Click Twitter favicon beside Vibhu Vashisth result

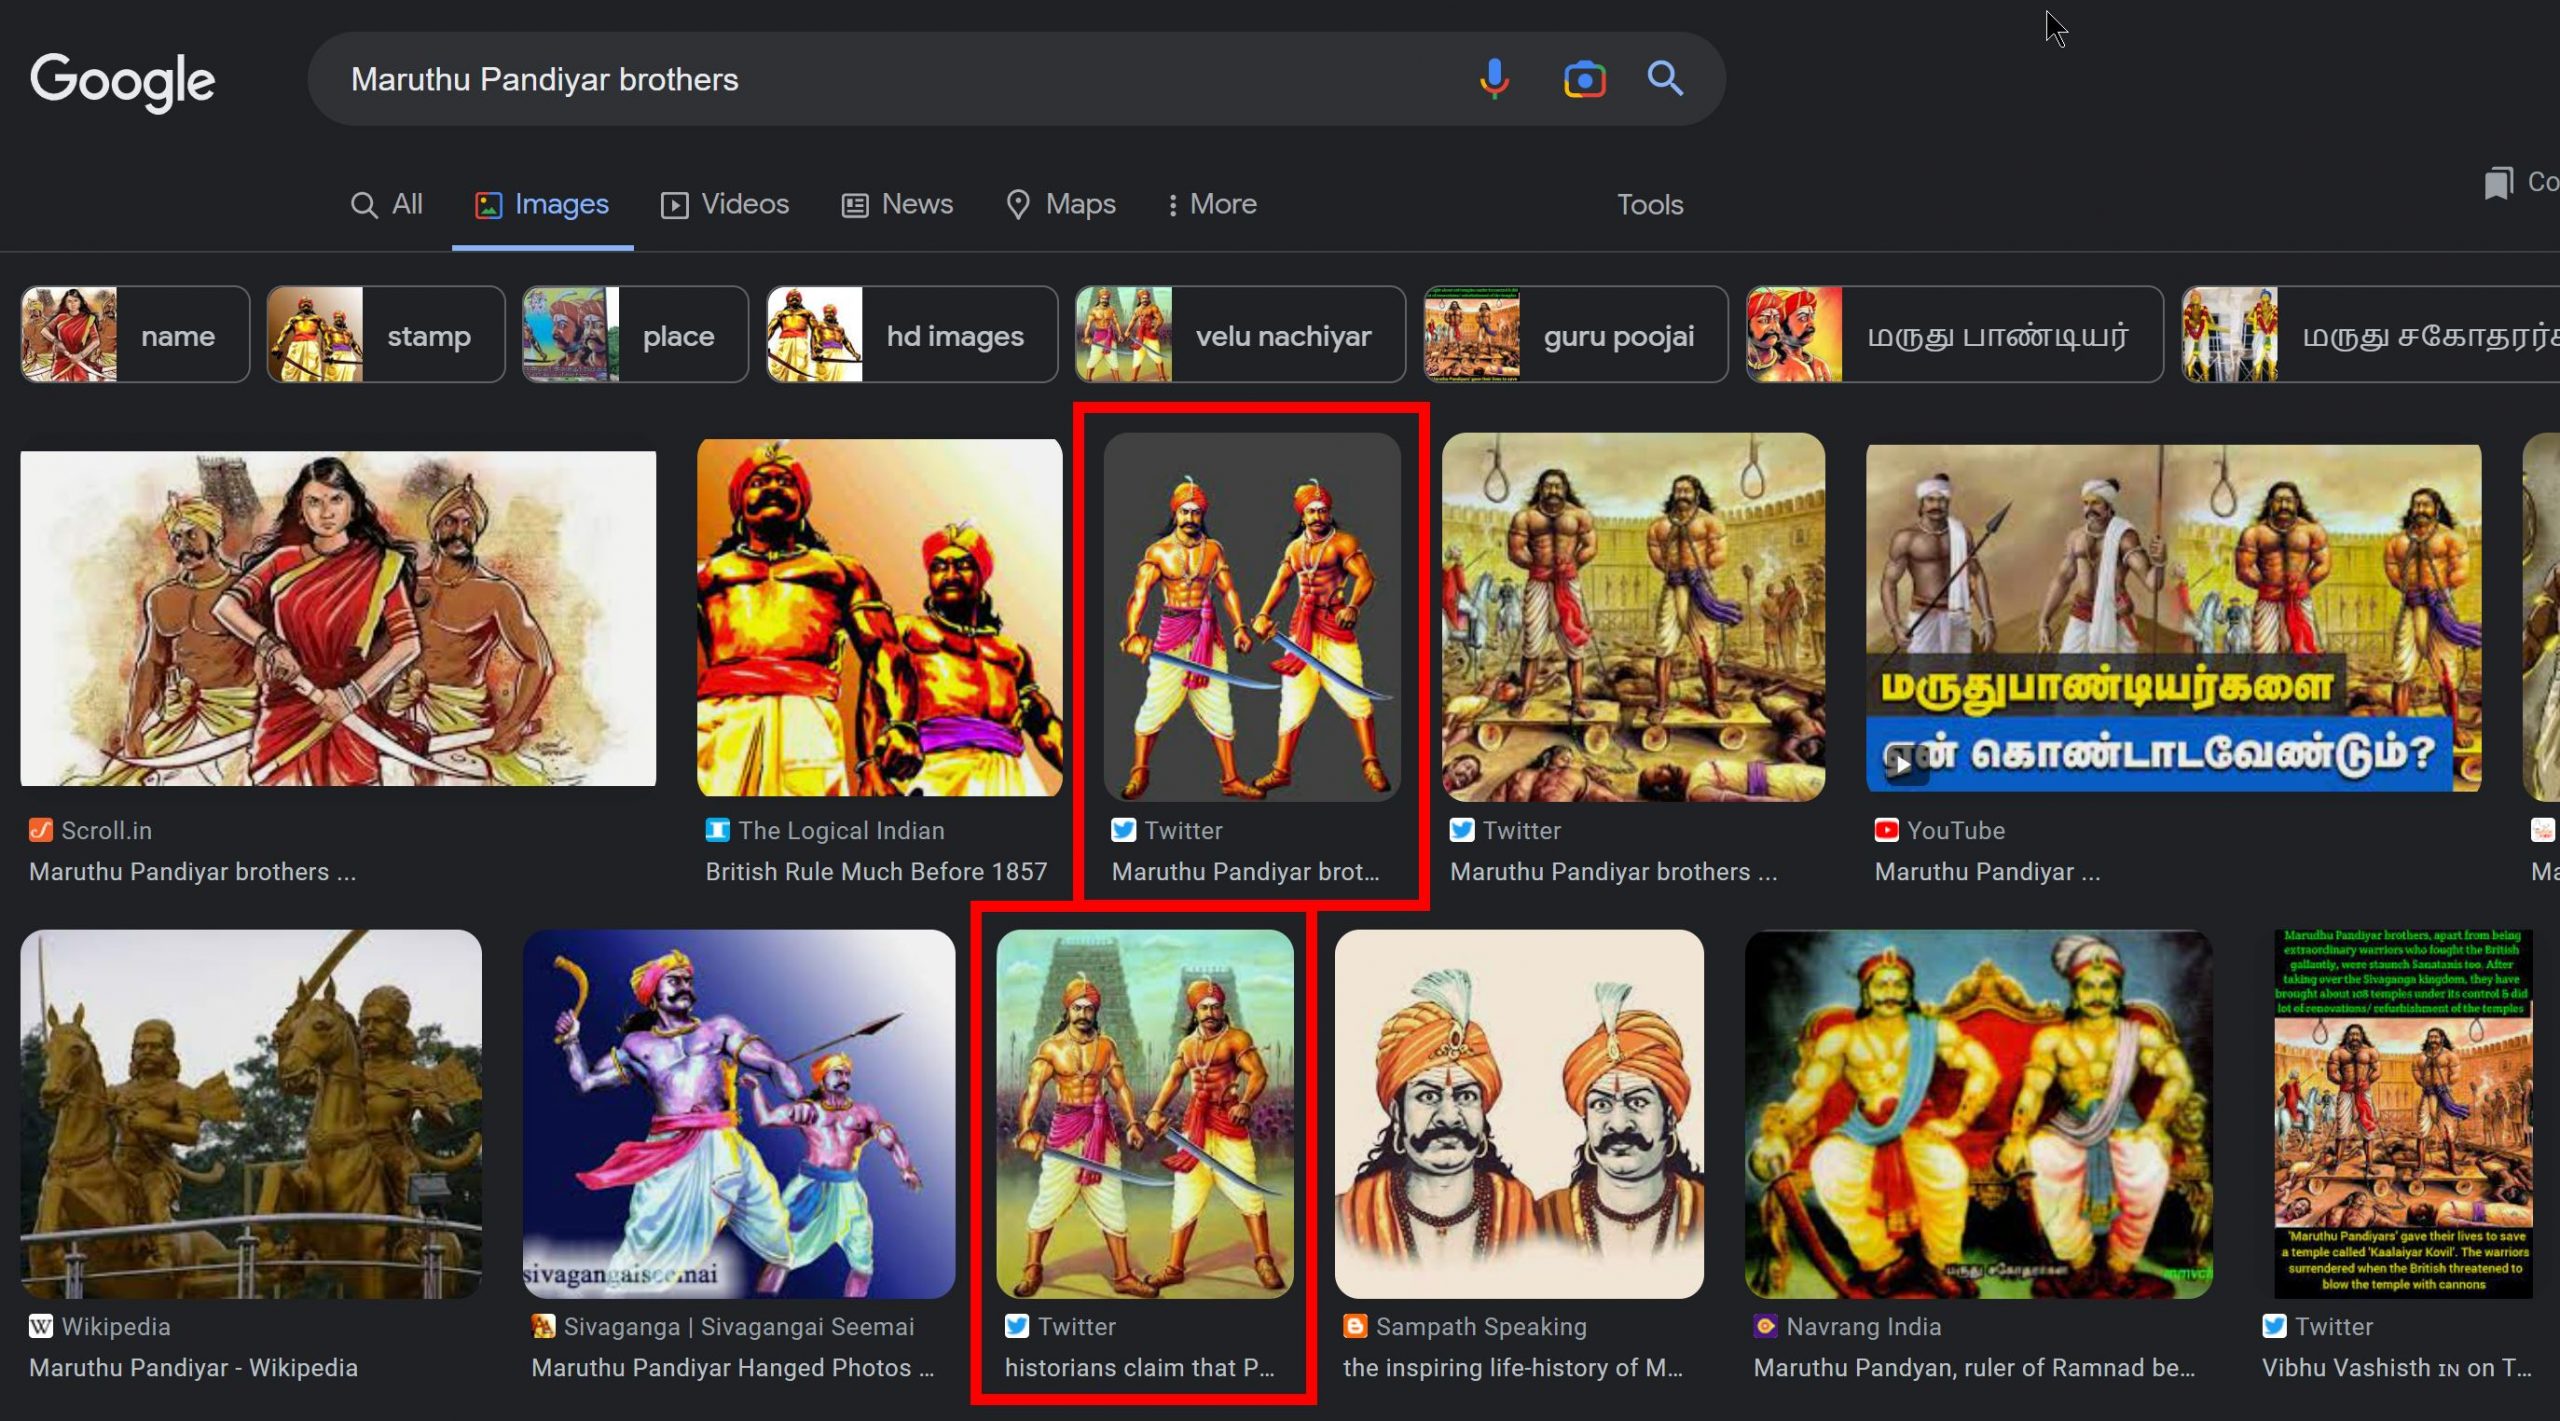point(2273,1326)
